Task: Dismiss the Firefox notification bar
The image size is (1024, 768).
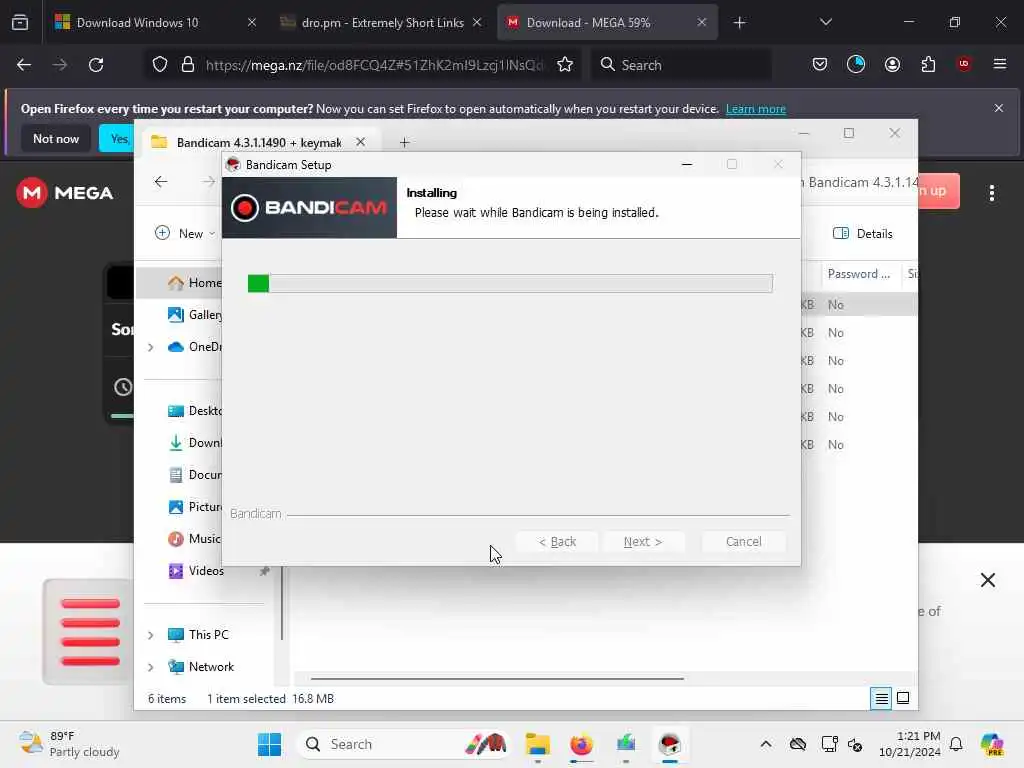Action: coord(998,108)
